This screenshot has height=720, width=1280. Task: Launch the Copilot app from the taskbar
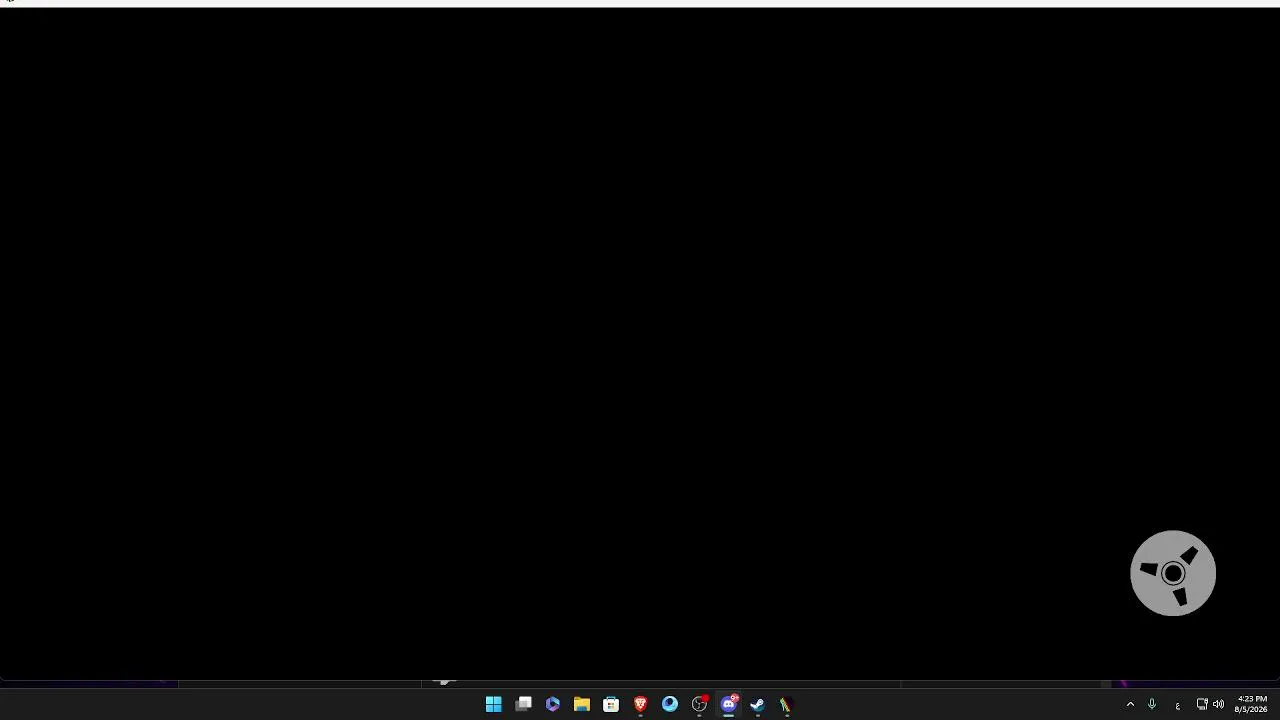[x=552, y=705]
